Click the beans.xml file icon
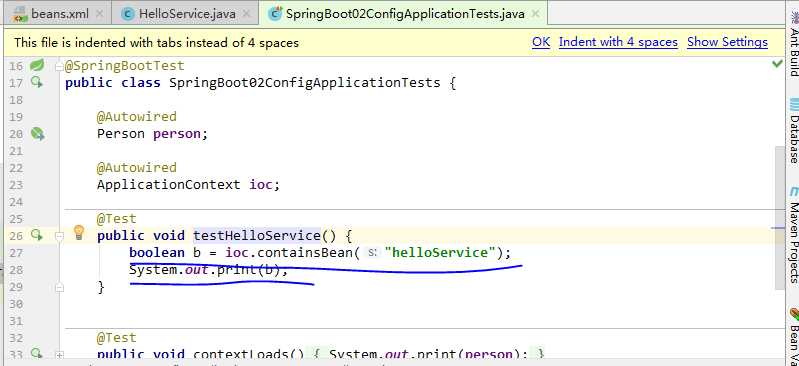The width and height of the screenshot is (799, 366). click(x=19, y=14)
